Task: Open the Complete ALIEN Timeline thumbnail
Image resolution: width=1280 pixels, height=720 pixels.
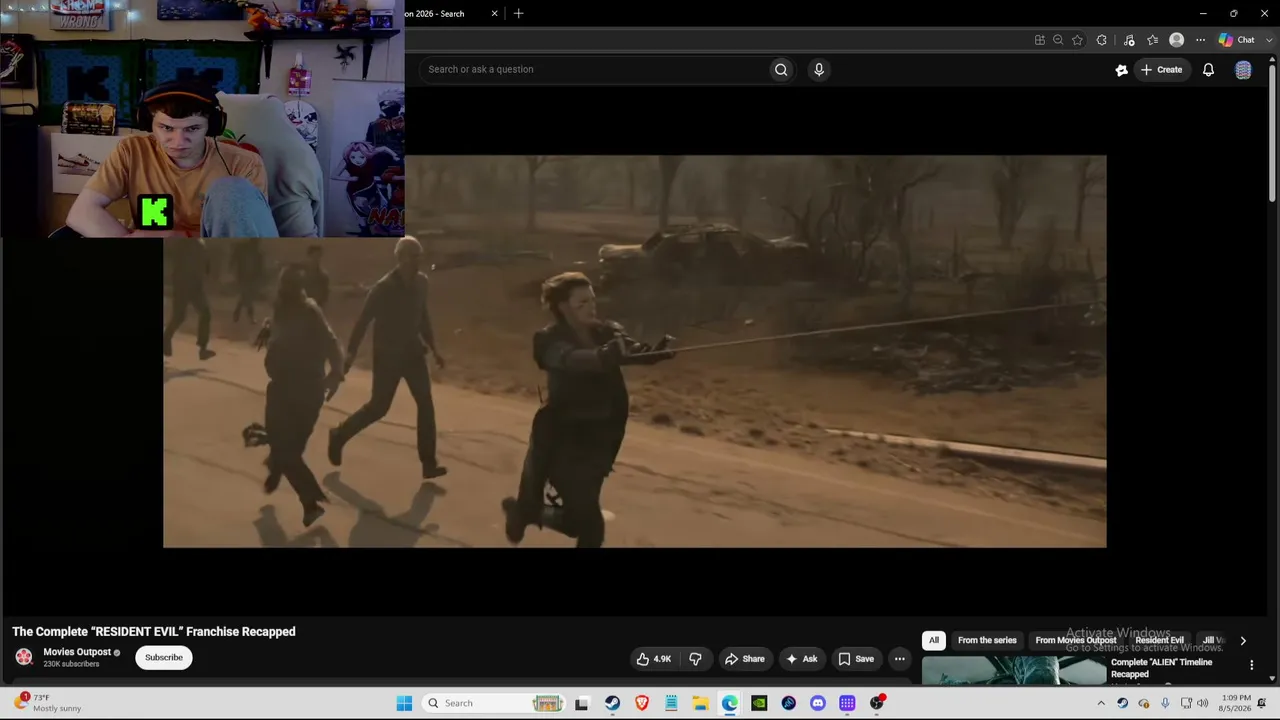Action: click(1013, 671)
